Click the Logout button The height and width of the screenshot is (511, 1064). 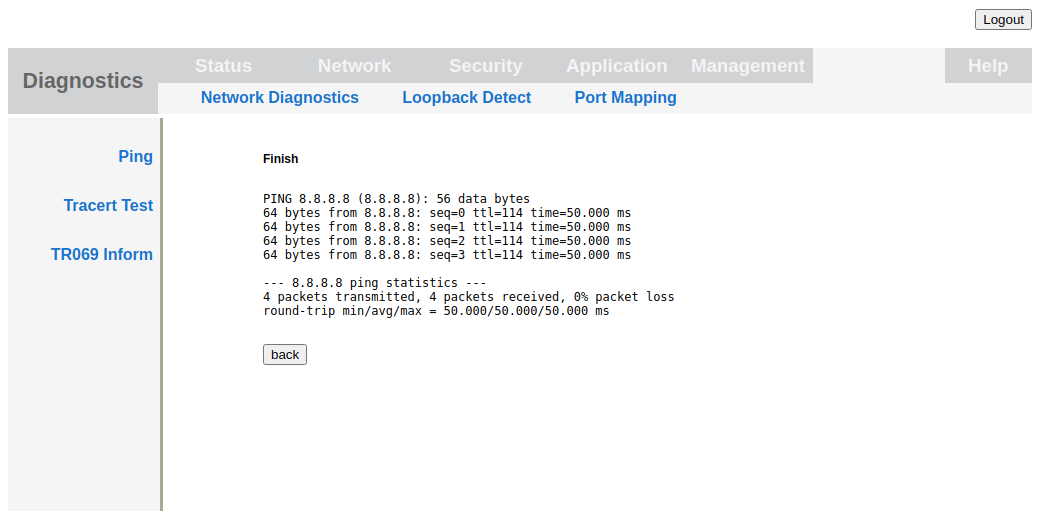coord(1003,19)
